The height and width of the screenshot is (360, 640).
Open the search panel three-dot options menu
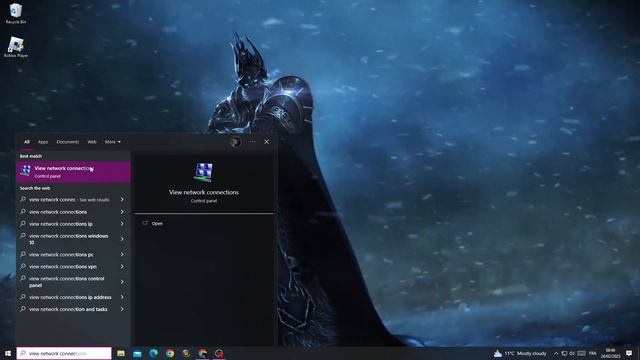coord(253,142)
